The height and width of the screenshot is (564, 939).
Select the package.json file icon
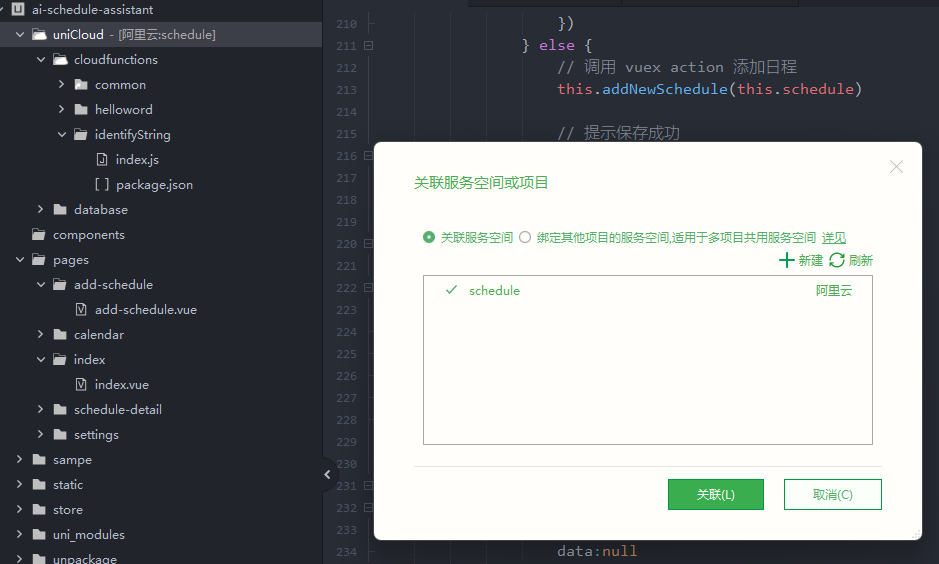[102, 184]
